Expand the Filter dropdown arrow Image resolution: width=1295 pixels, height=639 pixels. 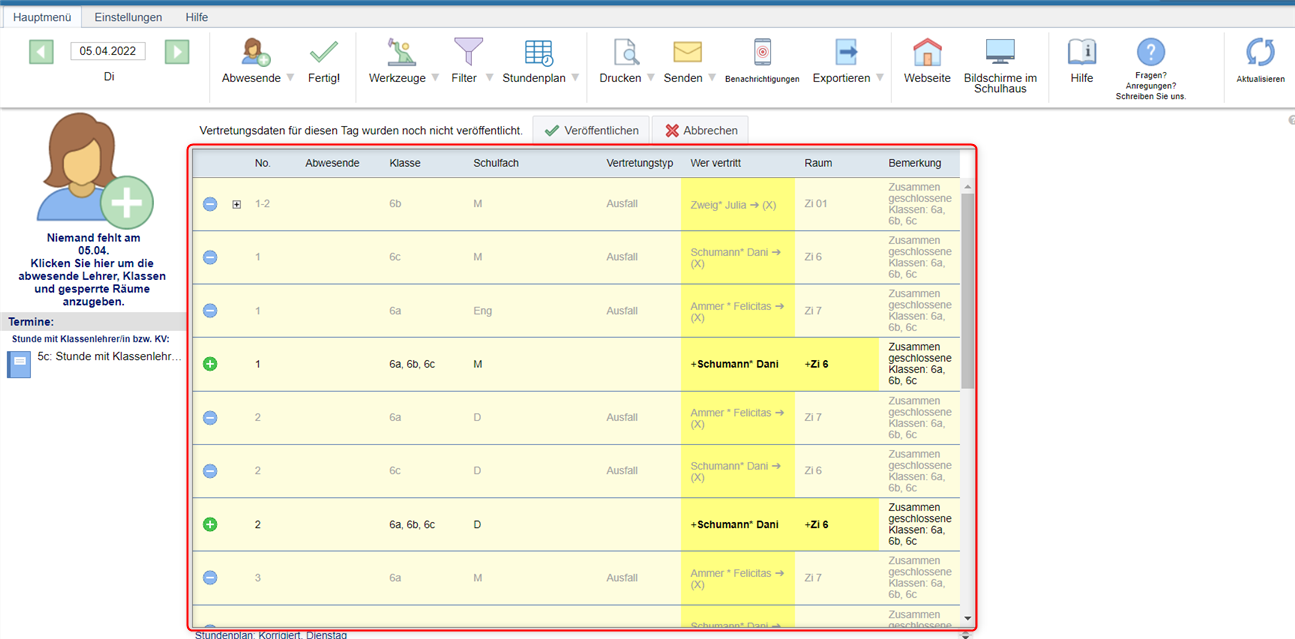point(488,78)
